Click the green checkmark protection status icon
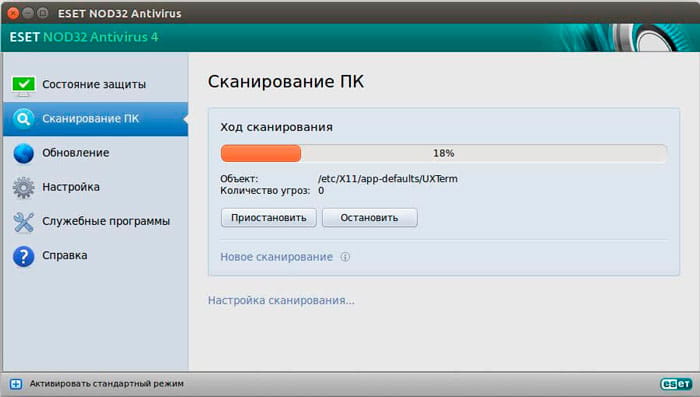The height and width of the screenshot is (397, 700). (x=23, y=86)
